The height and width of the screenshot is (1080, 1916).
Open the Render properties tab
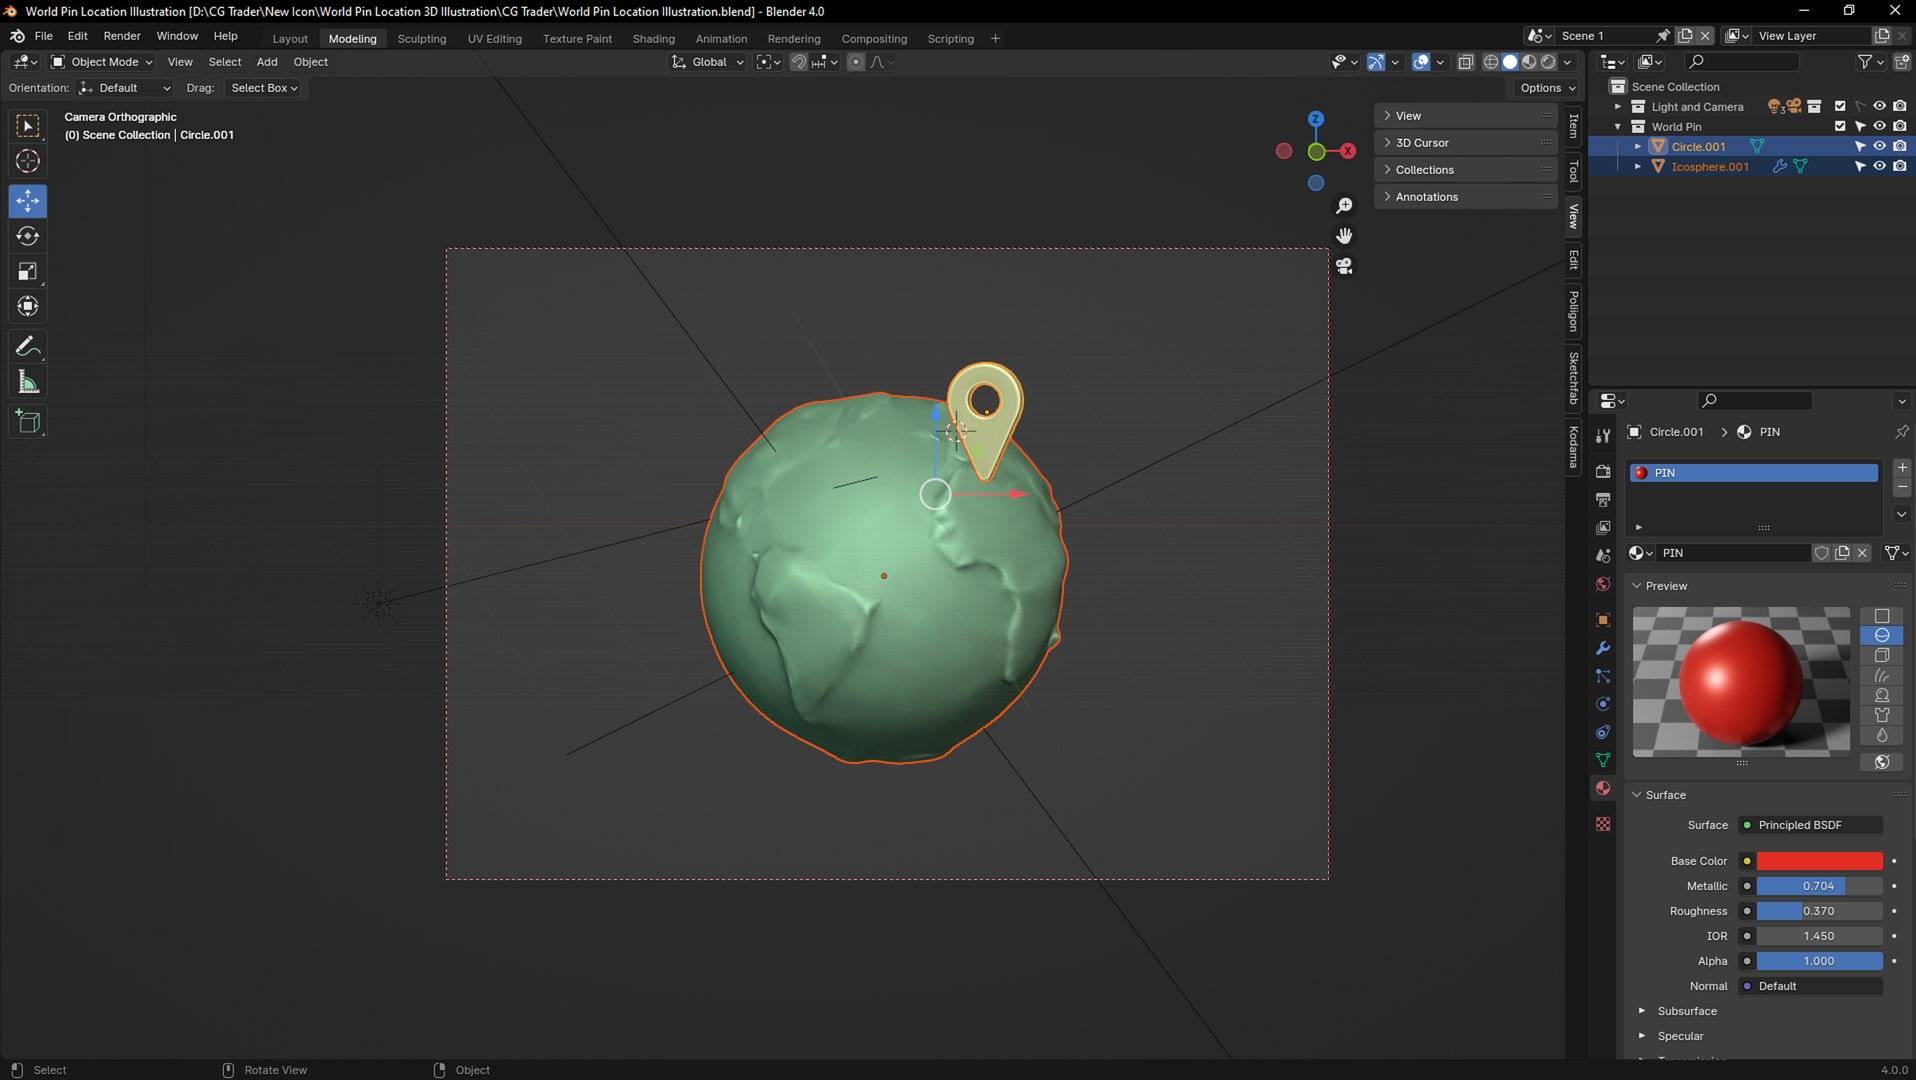click(1603, 471)
